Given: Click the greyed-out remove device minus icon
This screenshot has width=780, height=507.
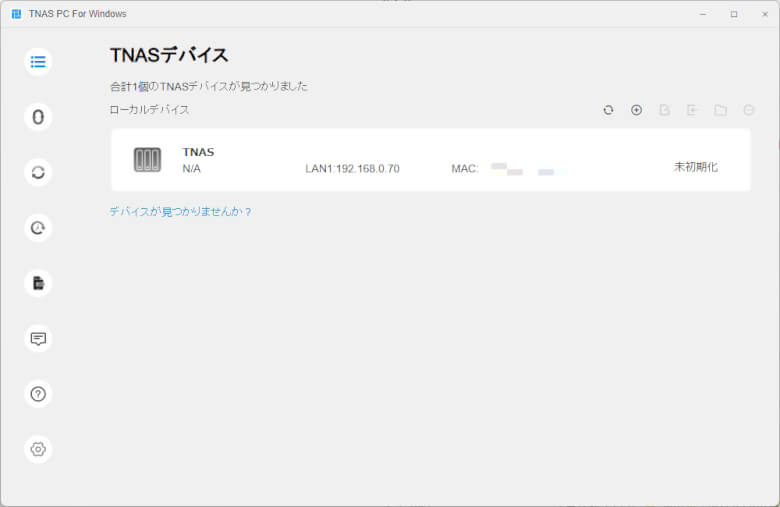Looking at the screenshot, I should tap(748, 110).
